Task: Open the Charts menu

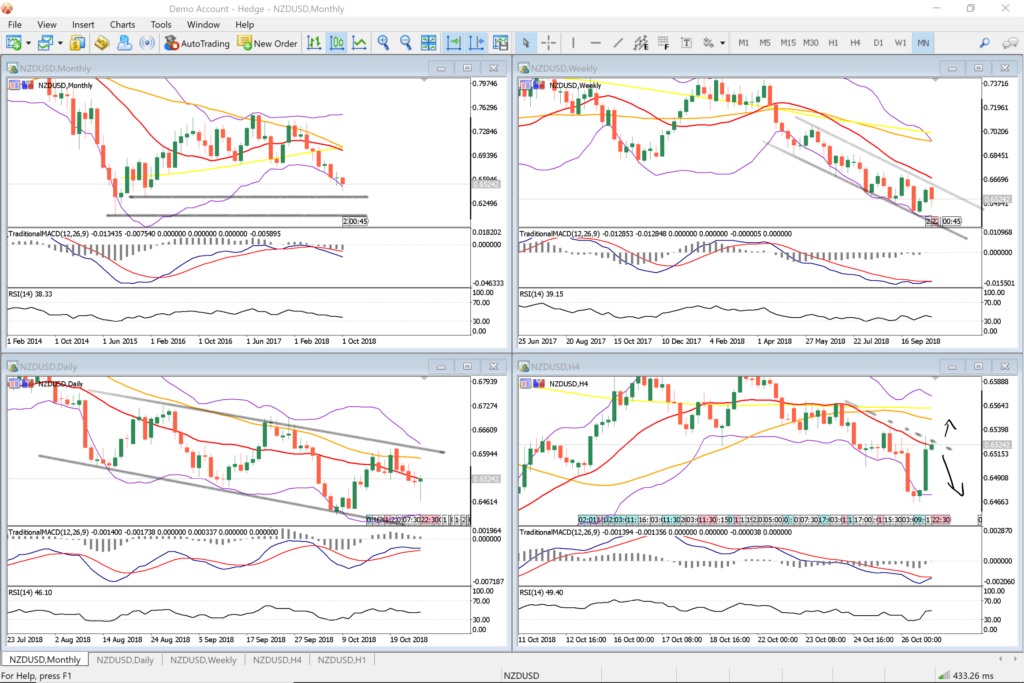Action: click(123, 24)
